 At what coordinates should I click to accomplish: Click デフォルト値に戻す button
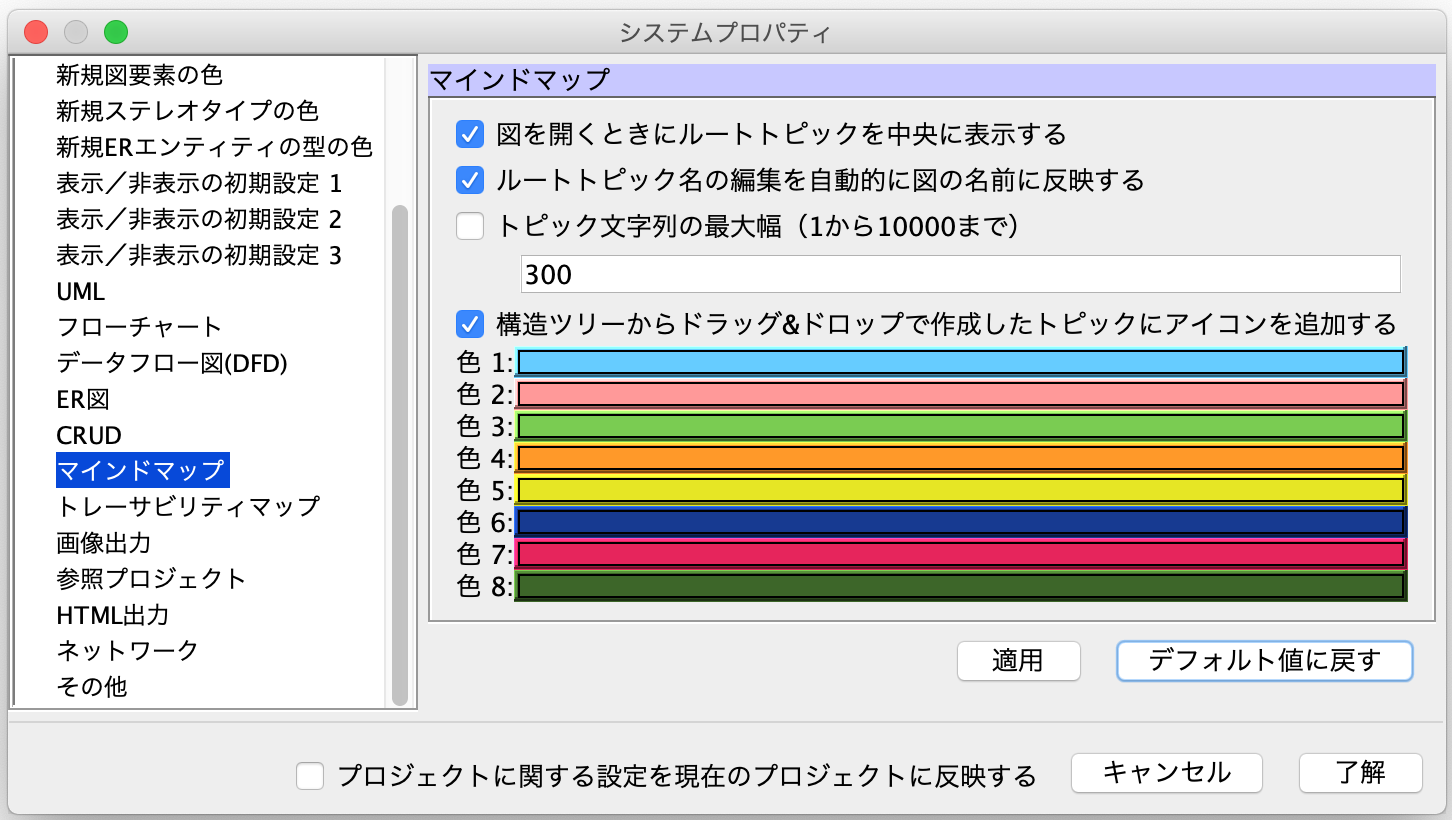click(x=1264, y=661)
